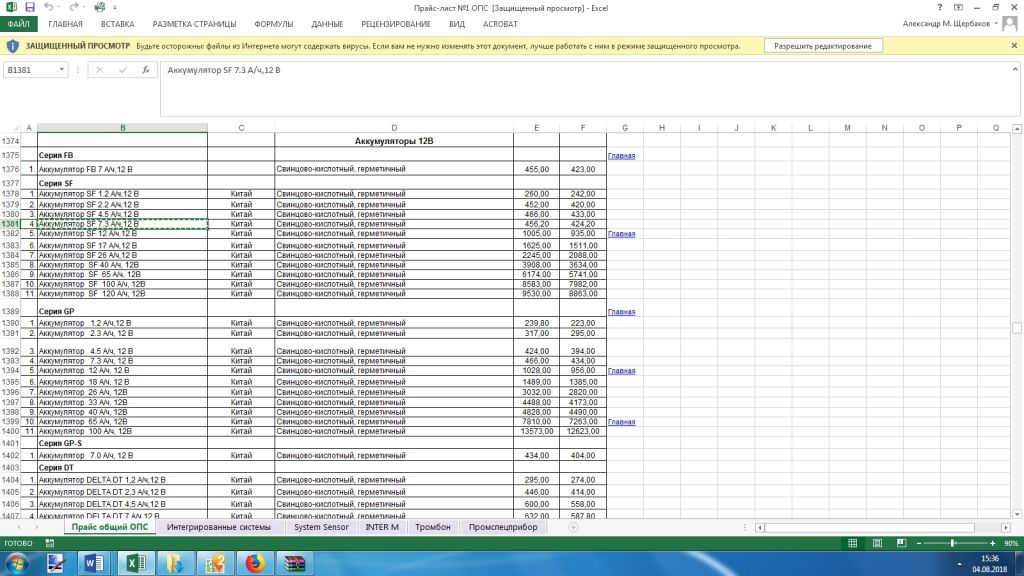1024x576 pixels.
Task: Switch to sheet Прайс общий ОПС
Action: click(x=110, y=527)
